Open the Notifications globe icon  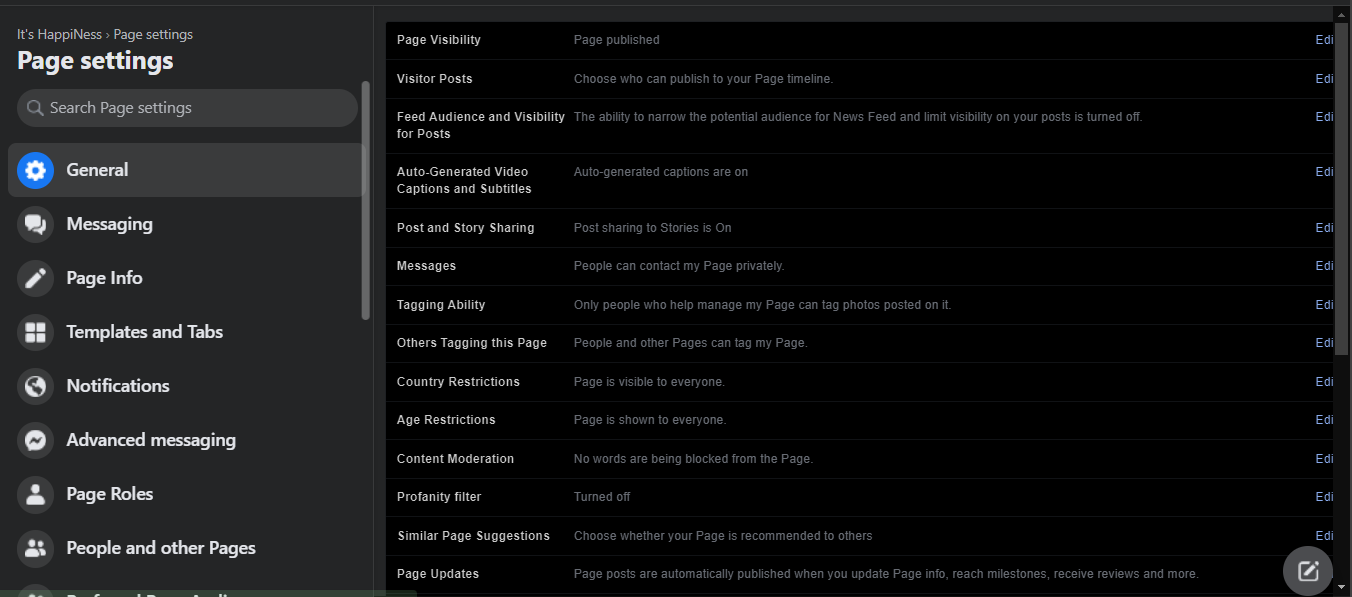pyautogui.click(x=35, y=386)
